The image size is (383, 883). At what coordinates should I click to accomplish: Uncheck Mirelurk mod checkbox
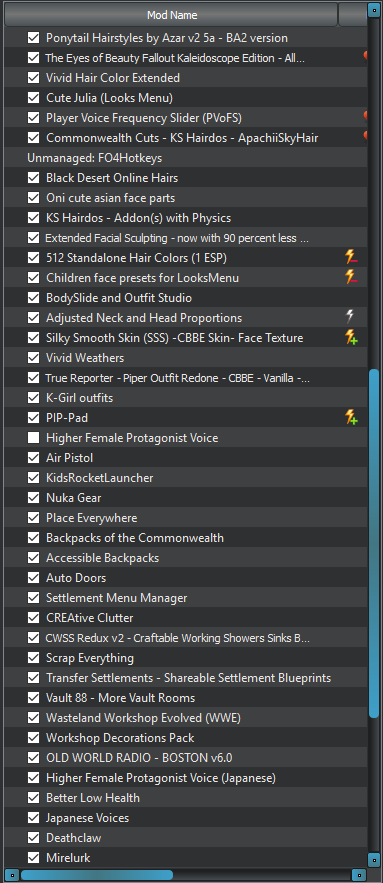point(34,858)
